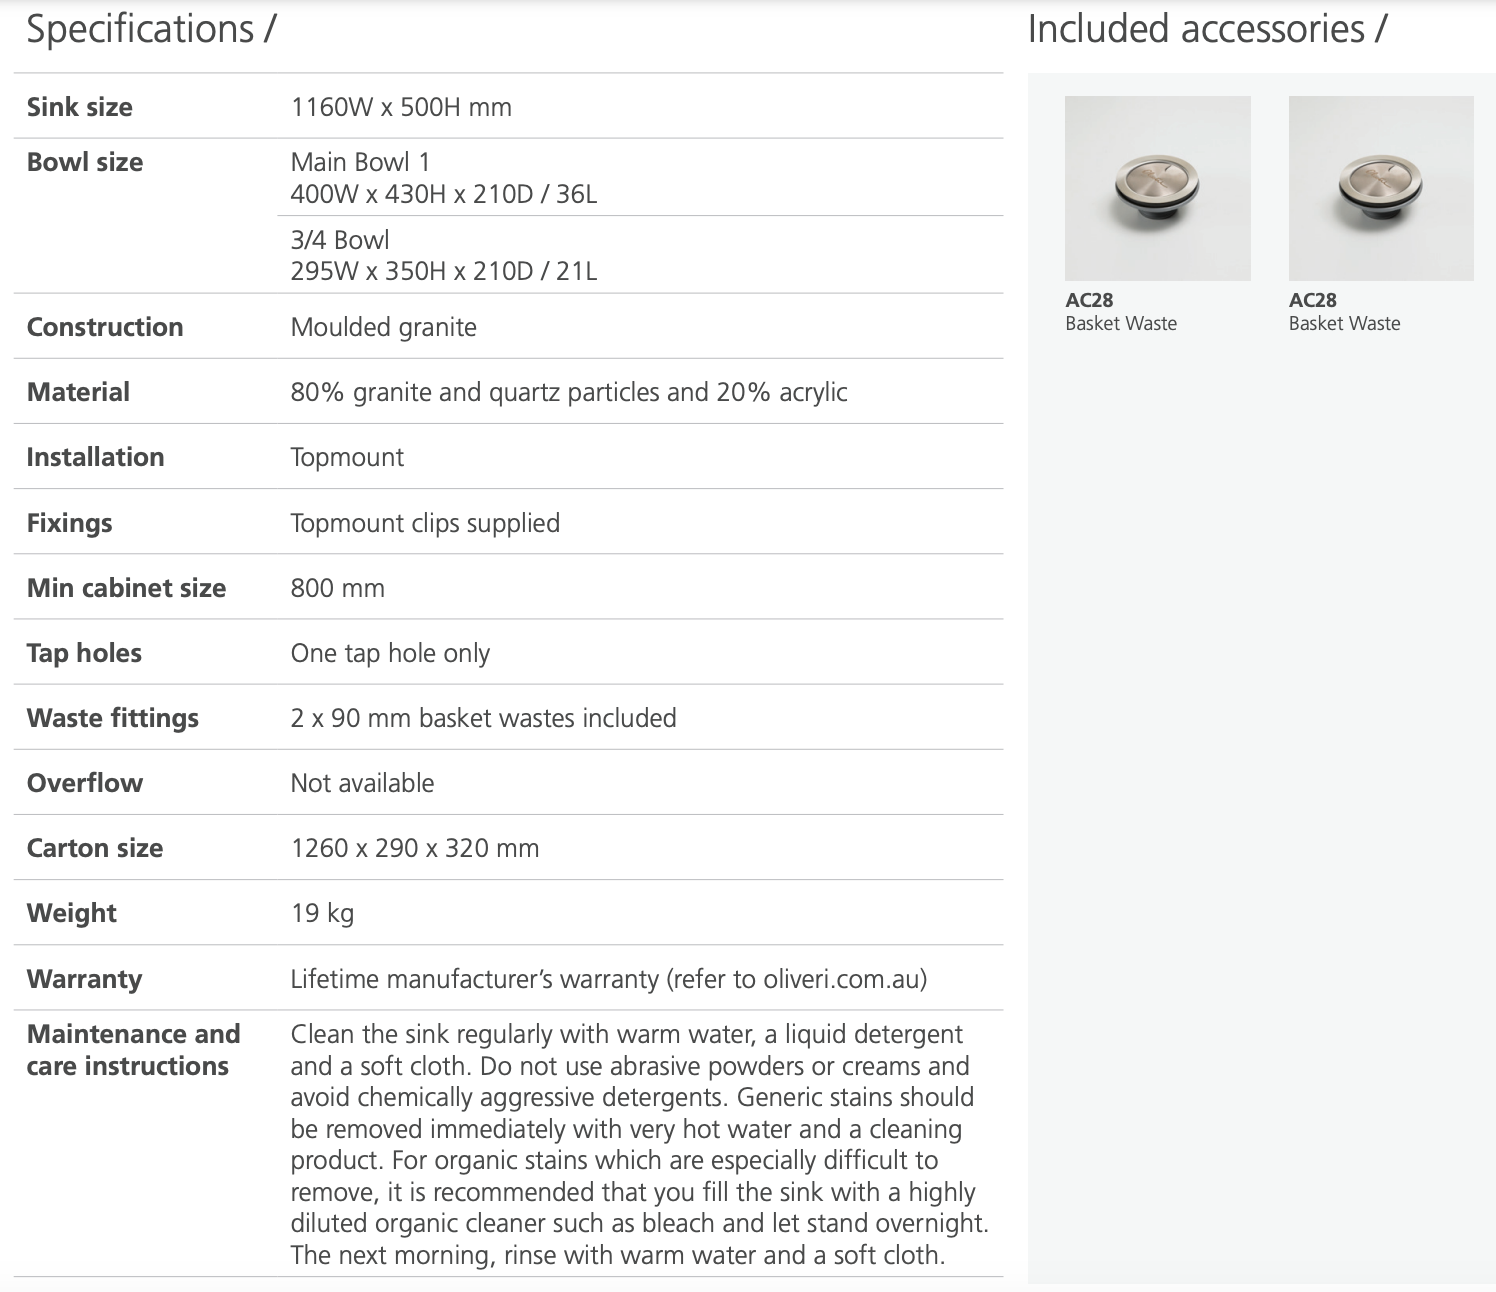Image resolution: width=1496 pixels, height=1292 pixels.
Task: Click the Min cabinet size label
Action: [126, 588]
